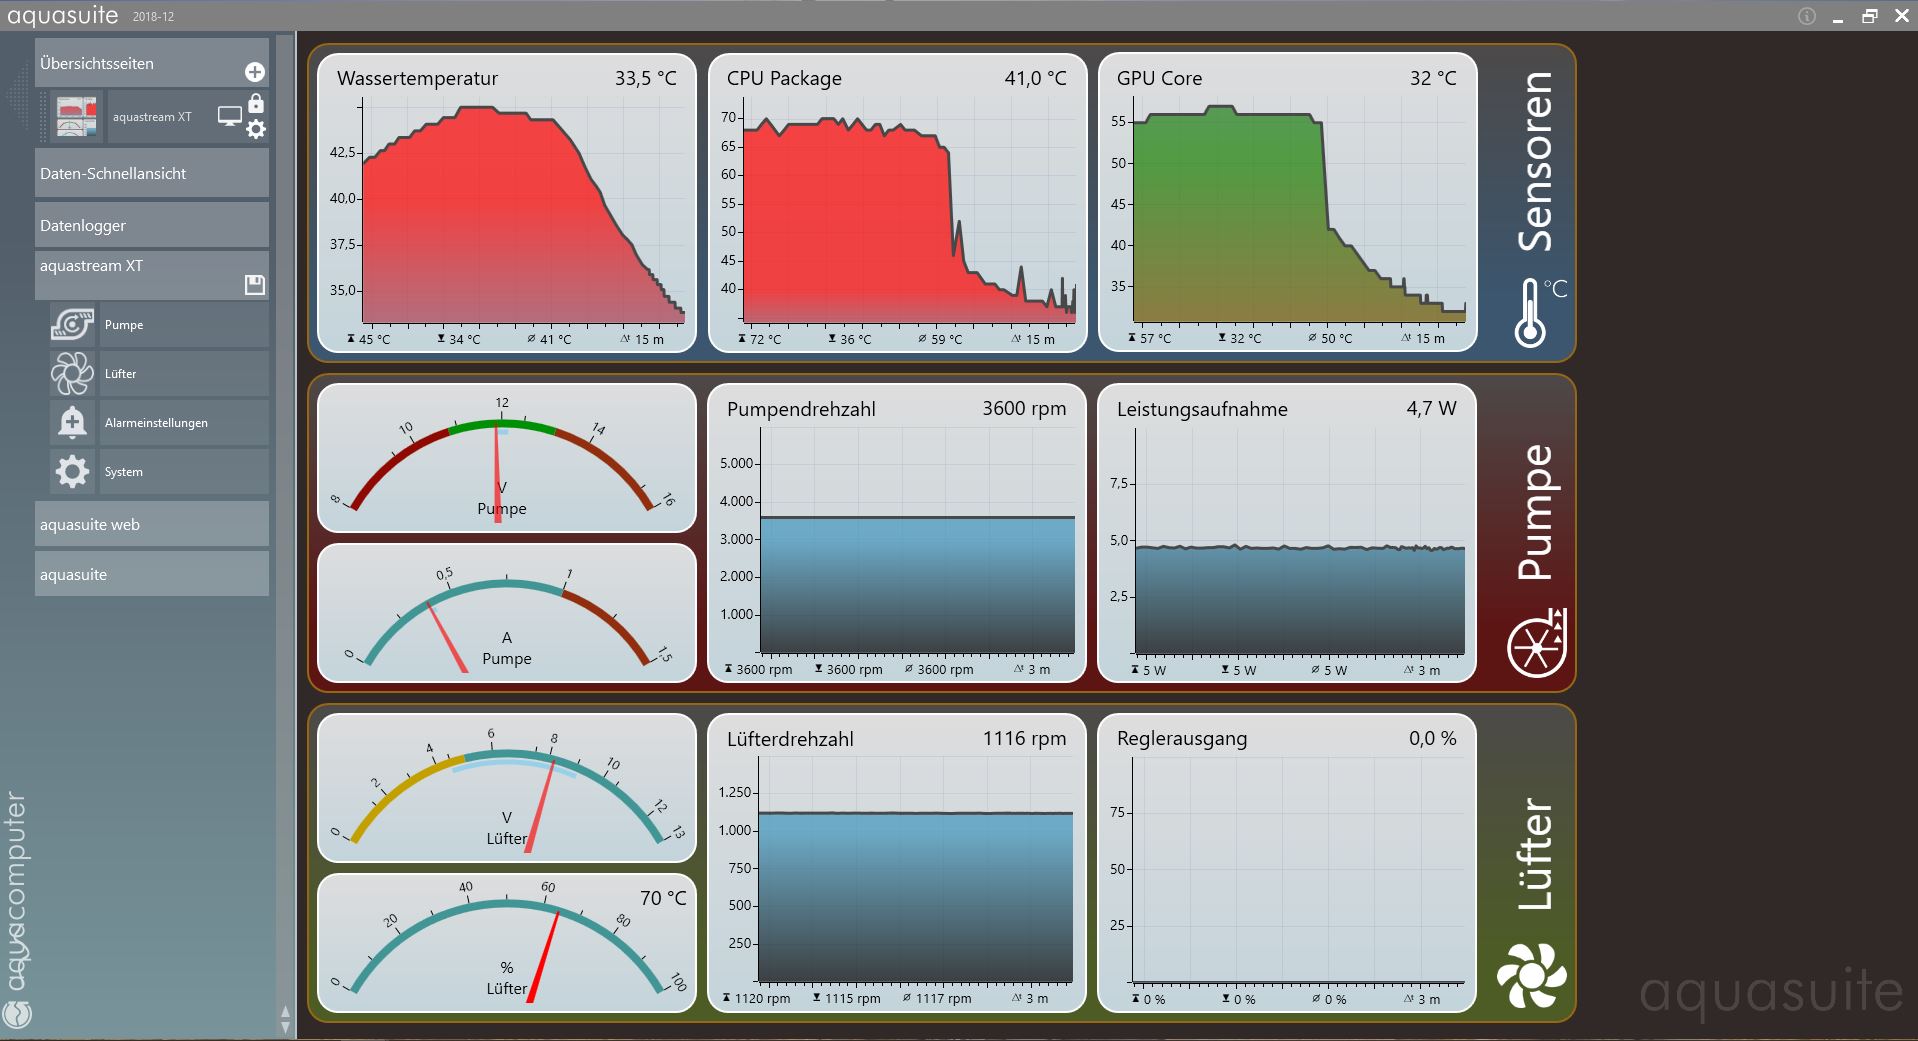
Task: Open page settings gear next to aquastream XT
Action: pos(258,129)
